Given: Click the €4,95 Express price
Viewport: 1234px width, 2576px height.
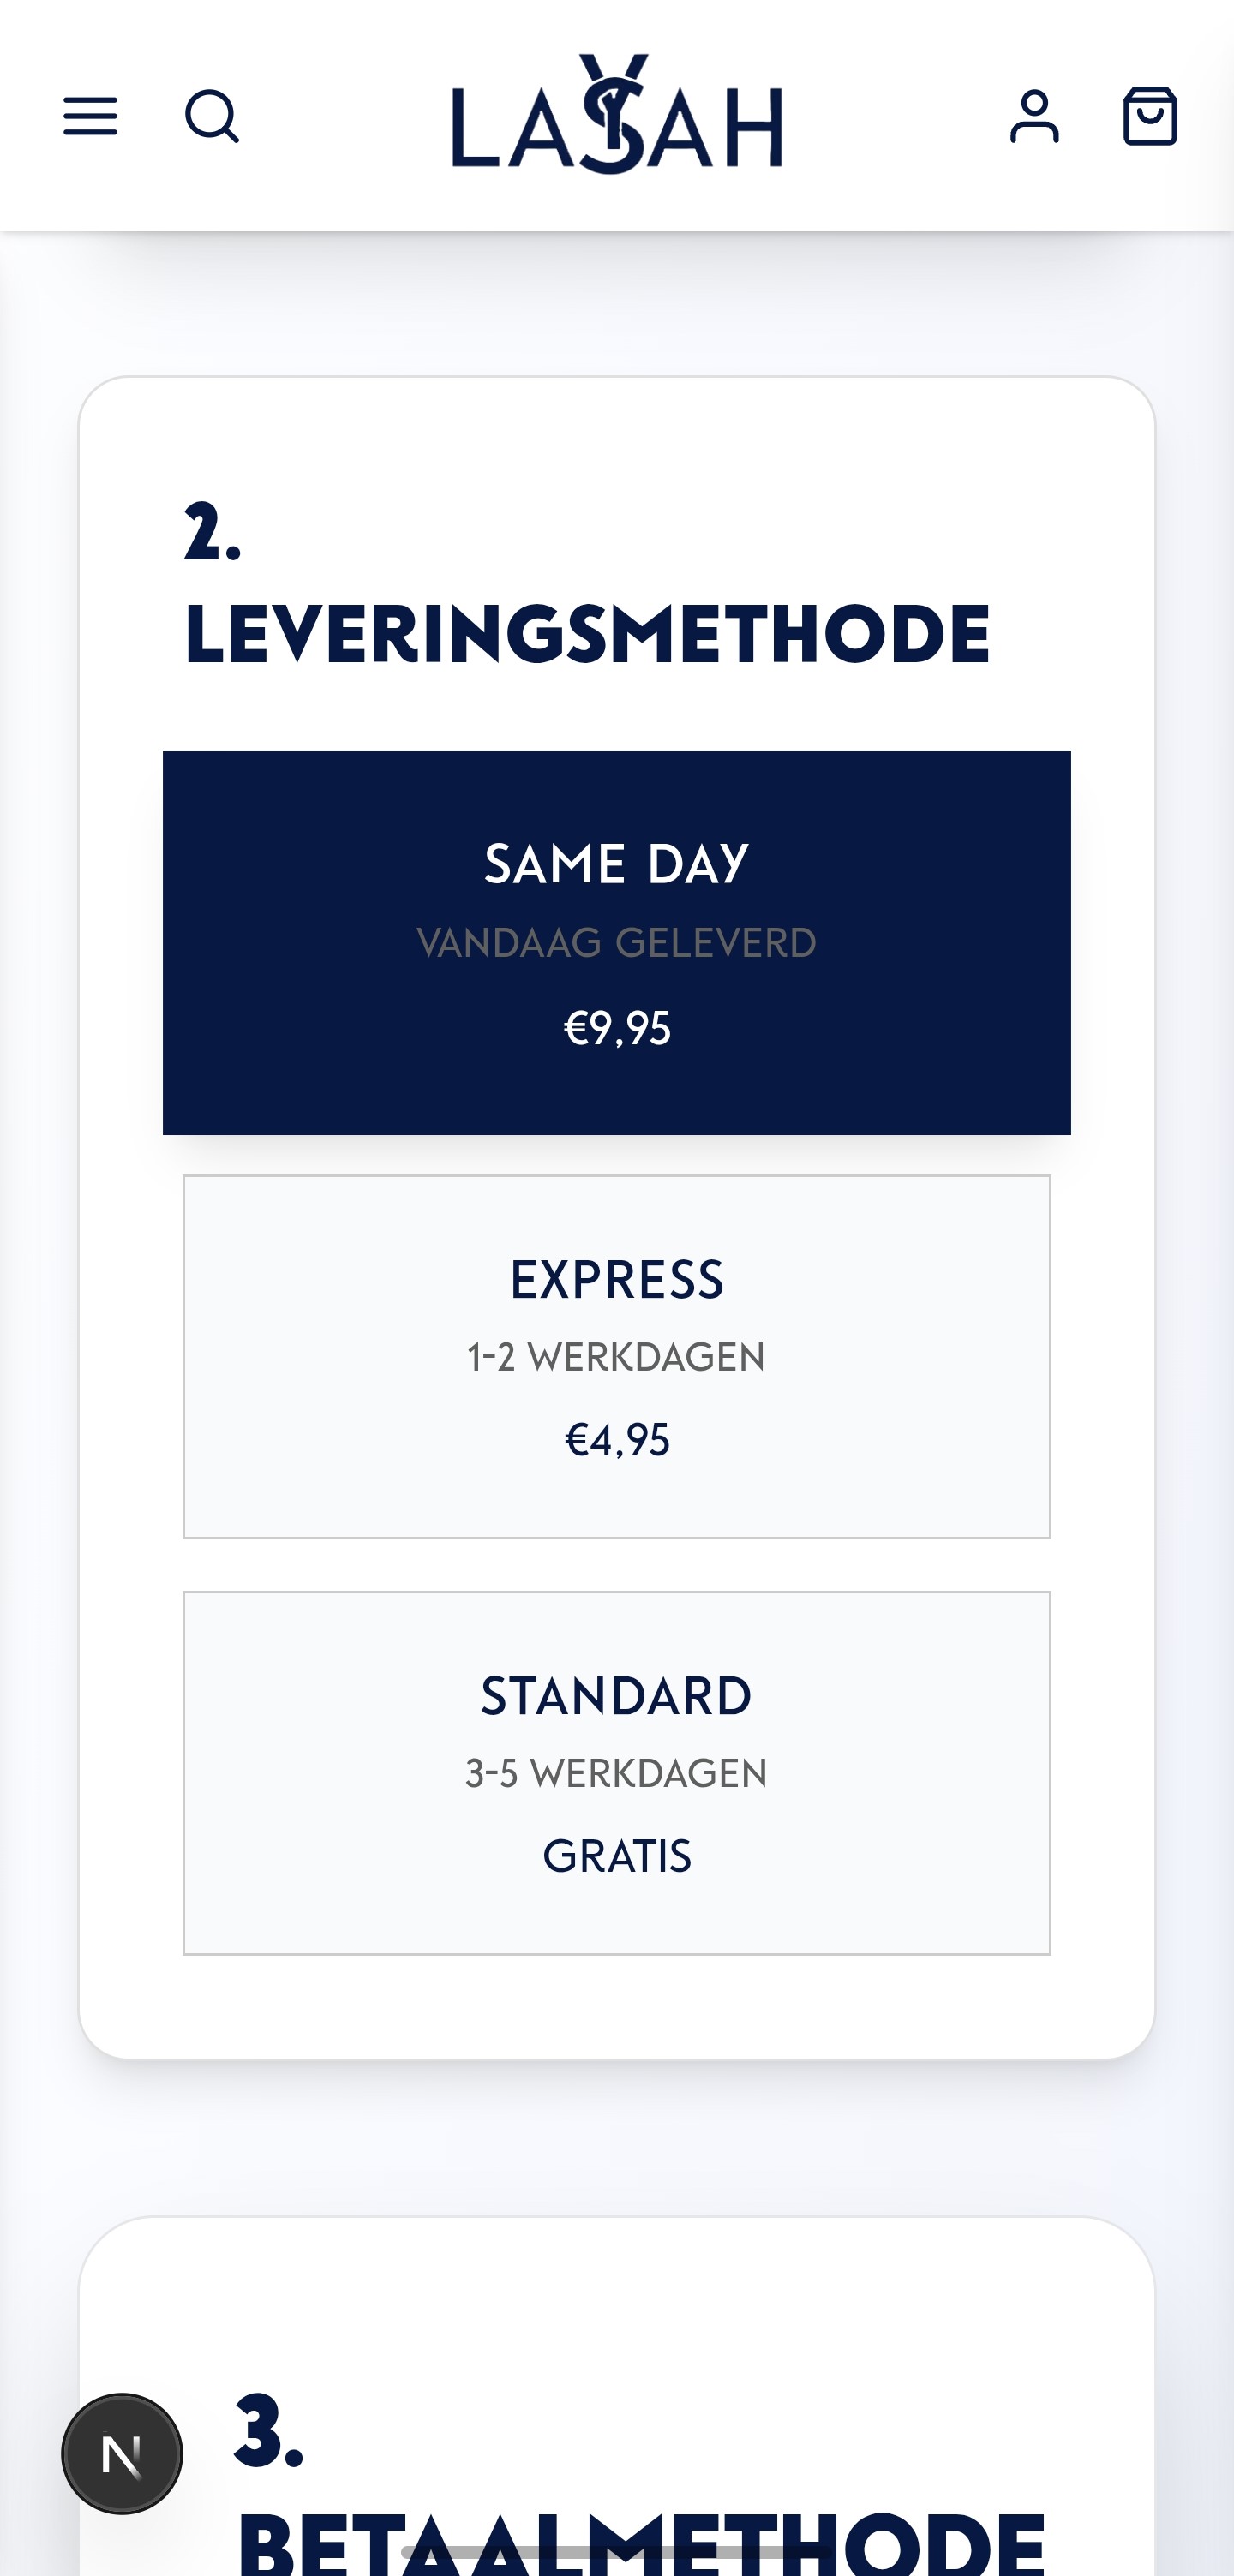Looking at the screenshot, I should [617, 1441].
